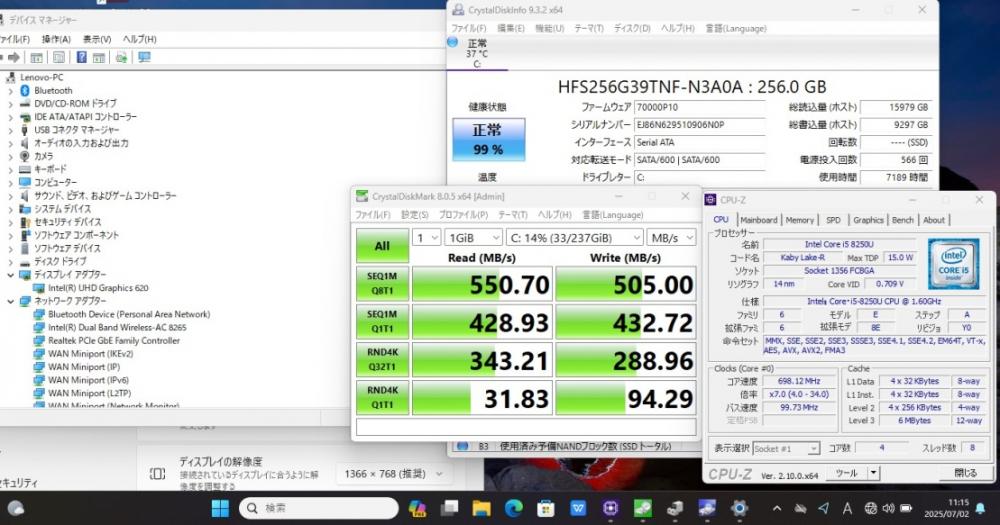Image resolution: width=1000 pixels, height=525 pixels.
Task: Run the RND4K Q32T1 test button
Action: [382, 360]
